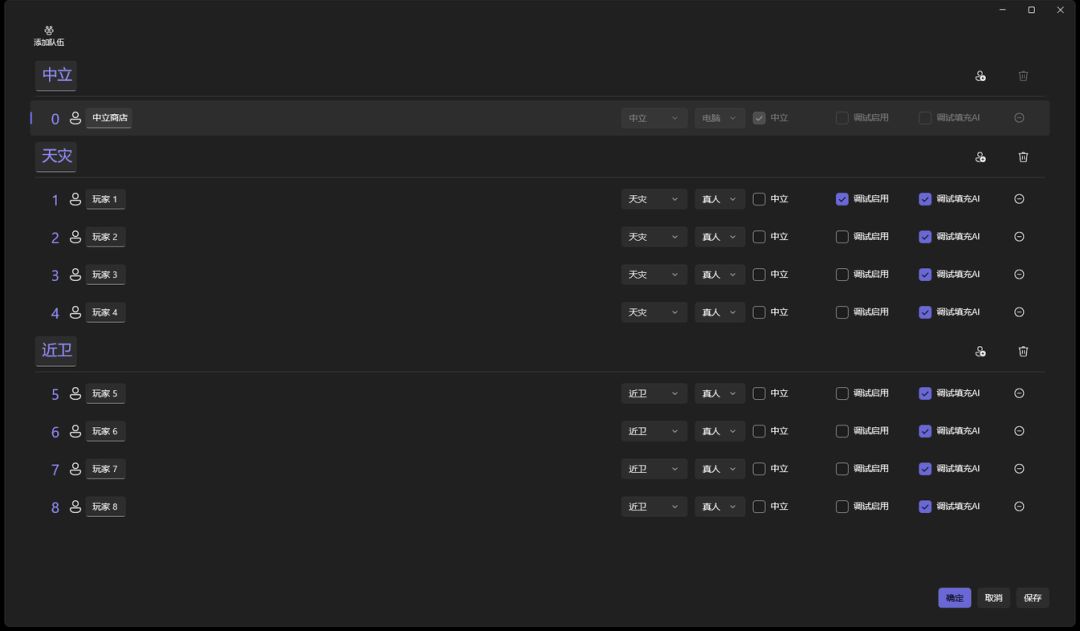Click the 保存 save button
Screen dimensions: 1080x631
pos(1032,598)
